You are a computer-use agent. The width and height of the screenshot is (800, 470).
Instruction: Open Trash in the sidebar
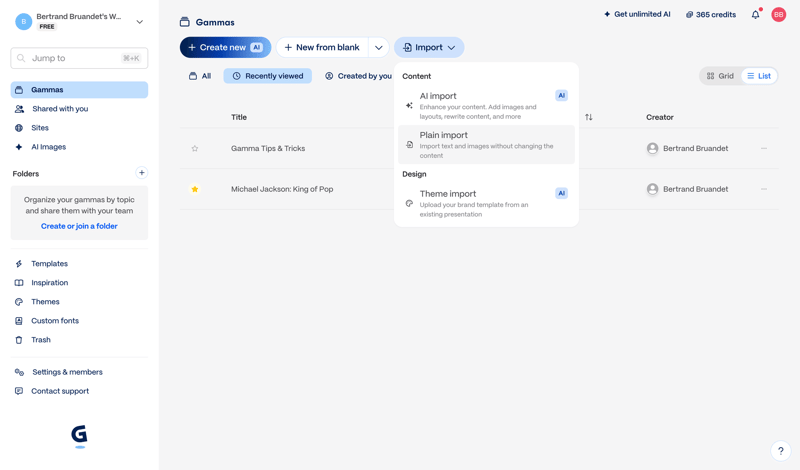tap(79, 340)
